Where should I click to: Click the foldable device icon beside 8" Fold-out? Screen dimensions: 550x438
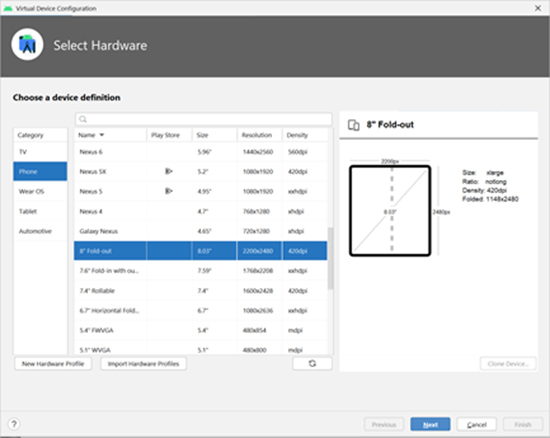point(354,125)
